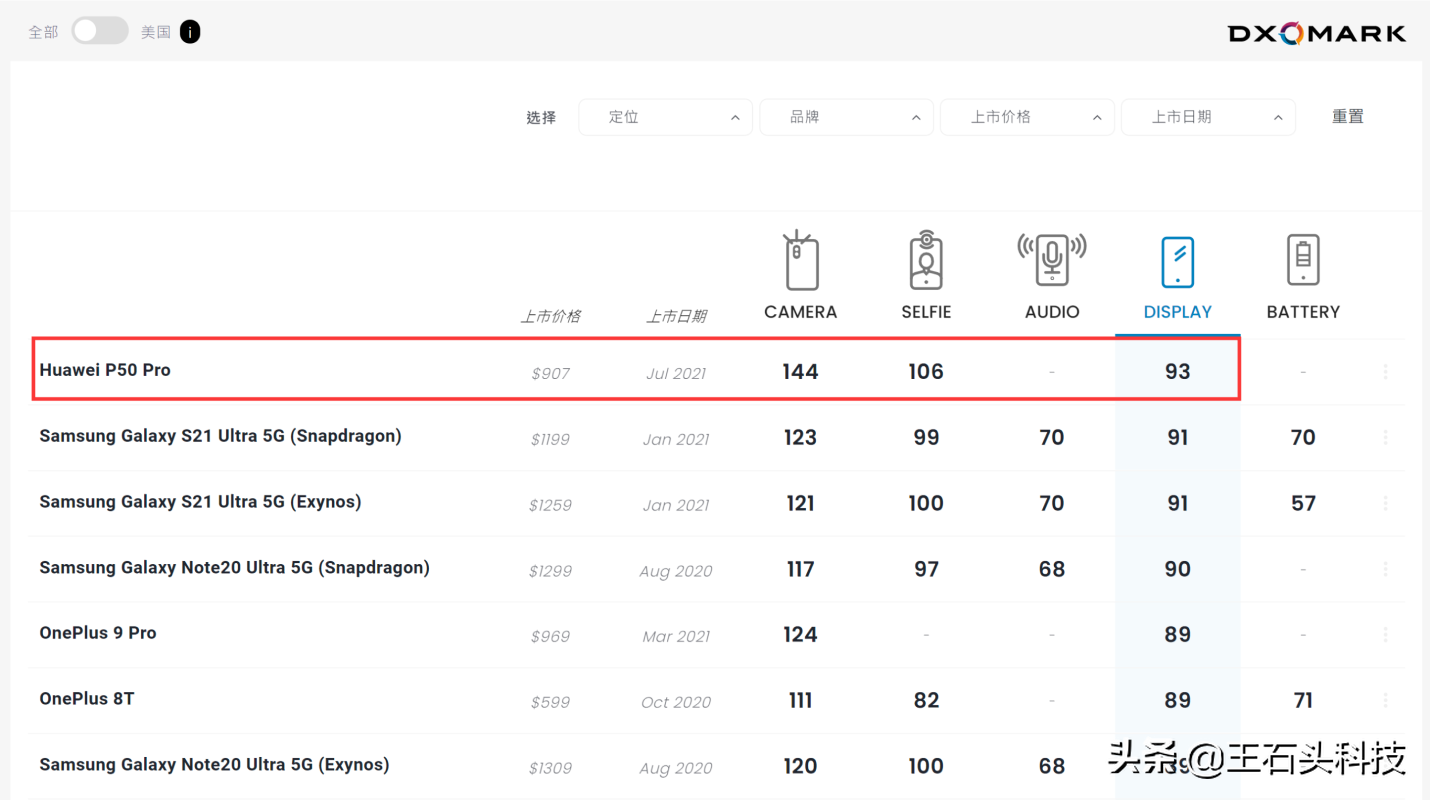Screen dimensions: 1430x800
Task: Open Samsung Galaxy S21 Ultra 5G (Snapdragon)
Action: coord(220,436)
